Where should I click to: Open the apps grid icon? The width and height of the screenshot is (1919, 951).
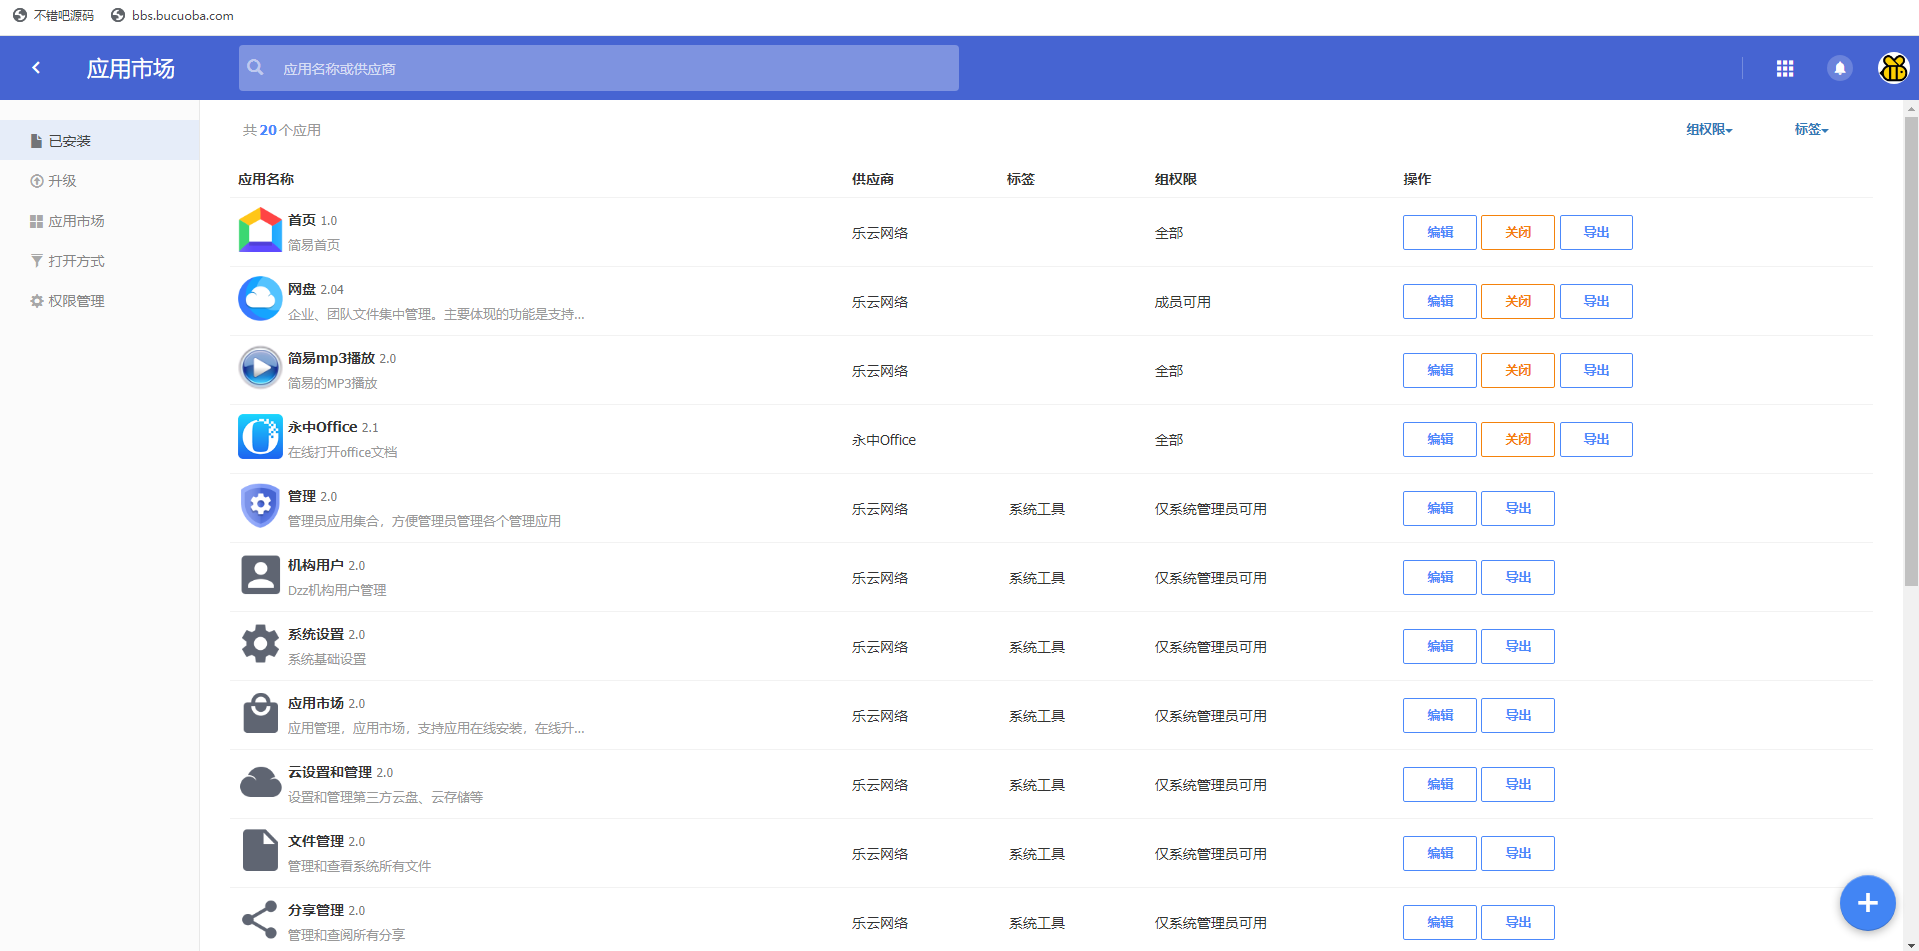click(x=1784, y=68)
